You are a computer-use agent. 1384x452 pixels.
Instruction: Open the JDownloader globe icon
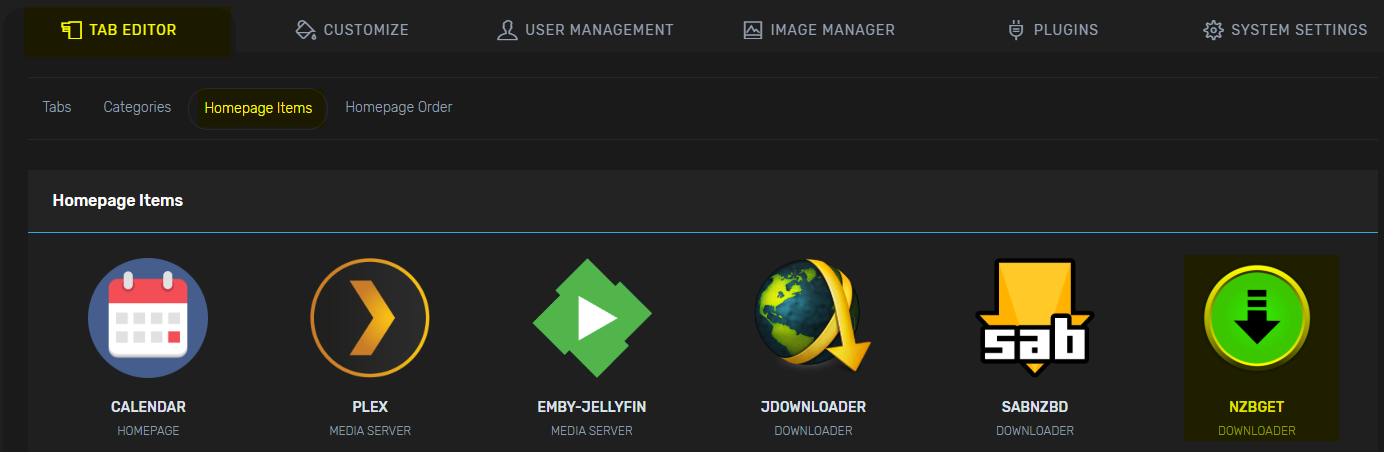tap(813, 317)
